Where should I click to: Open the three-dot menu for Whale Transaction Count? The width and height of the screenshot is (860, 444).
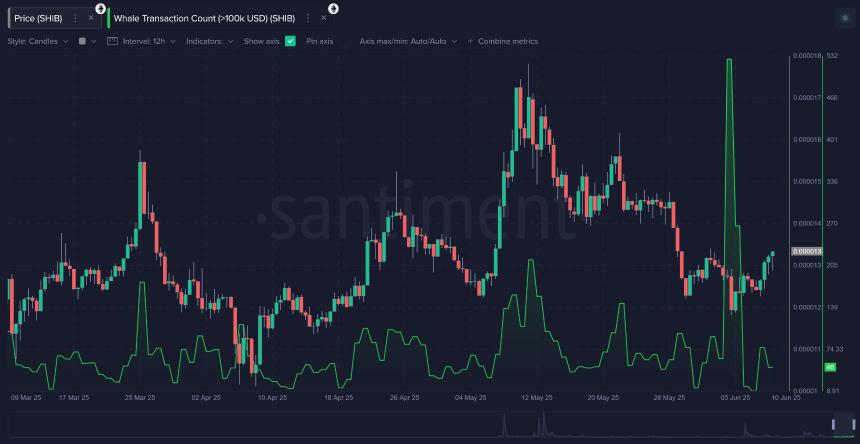[x=308, y=18]
